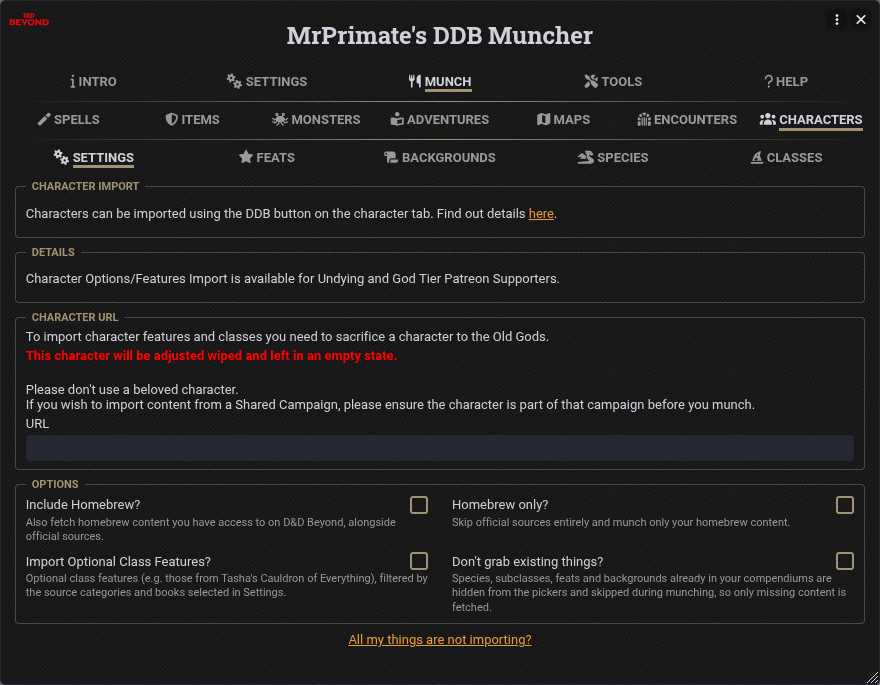Click the gears icon beside sub Settings
This screenshot has height=685, width=880.
point(61,157)
